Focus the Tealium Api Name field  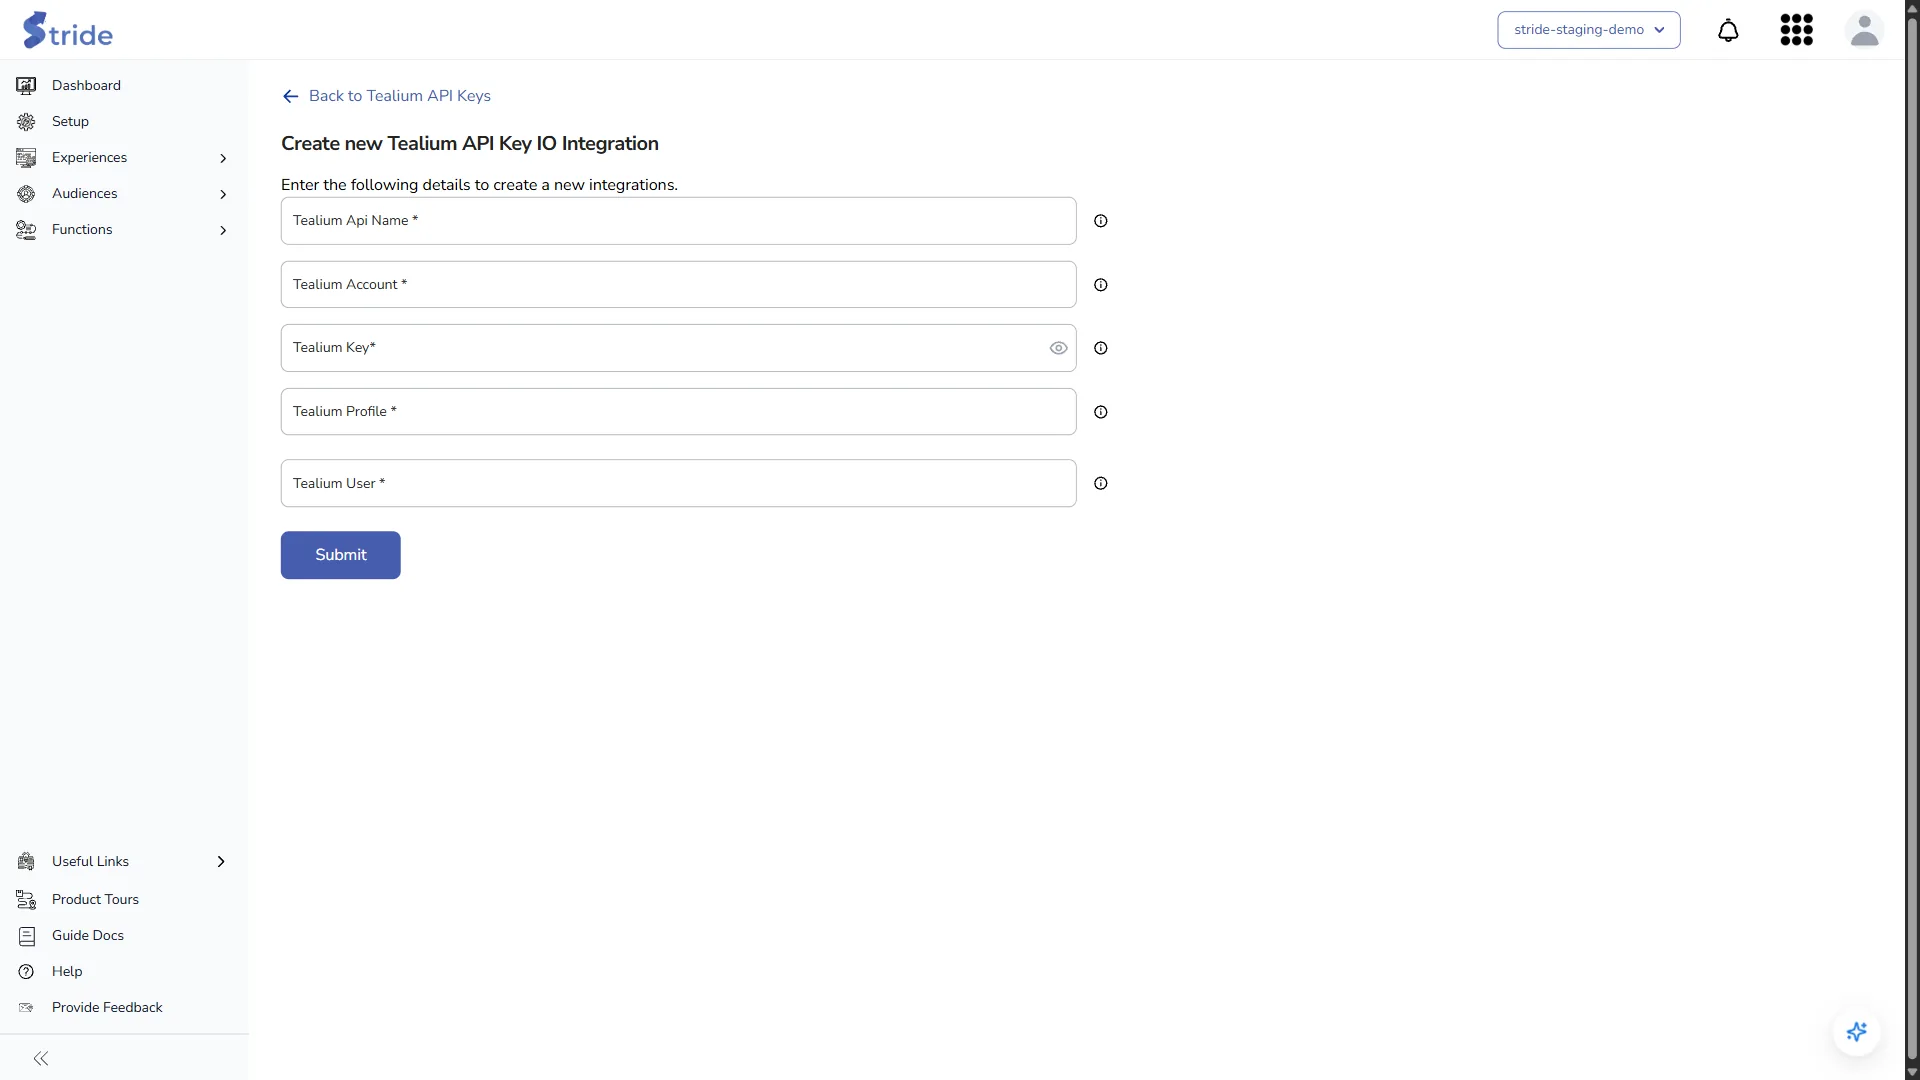click(678, 221)
